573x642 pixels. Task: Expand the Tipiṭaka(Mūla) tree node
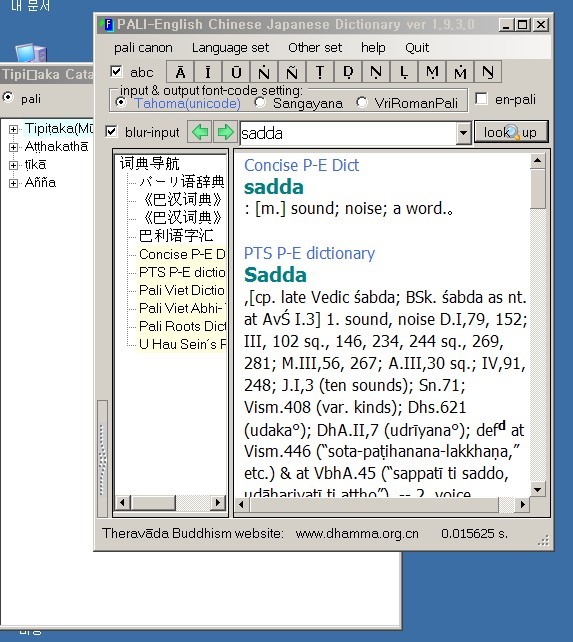tap(13, 129)
